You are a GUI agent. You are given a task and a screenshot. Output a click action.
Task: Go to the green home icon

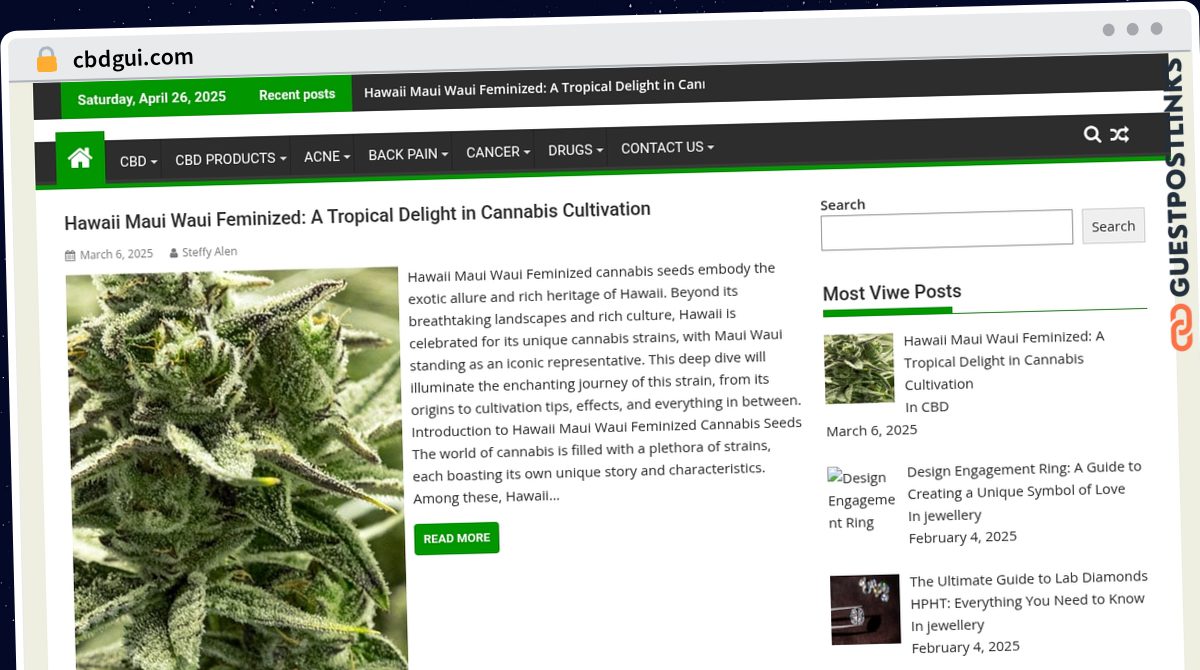[x=80, y=158]
